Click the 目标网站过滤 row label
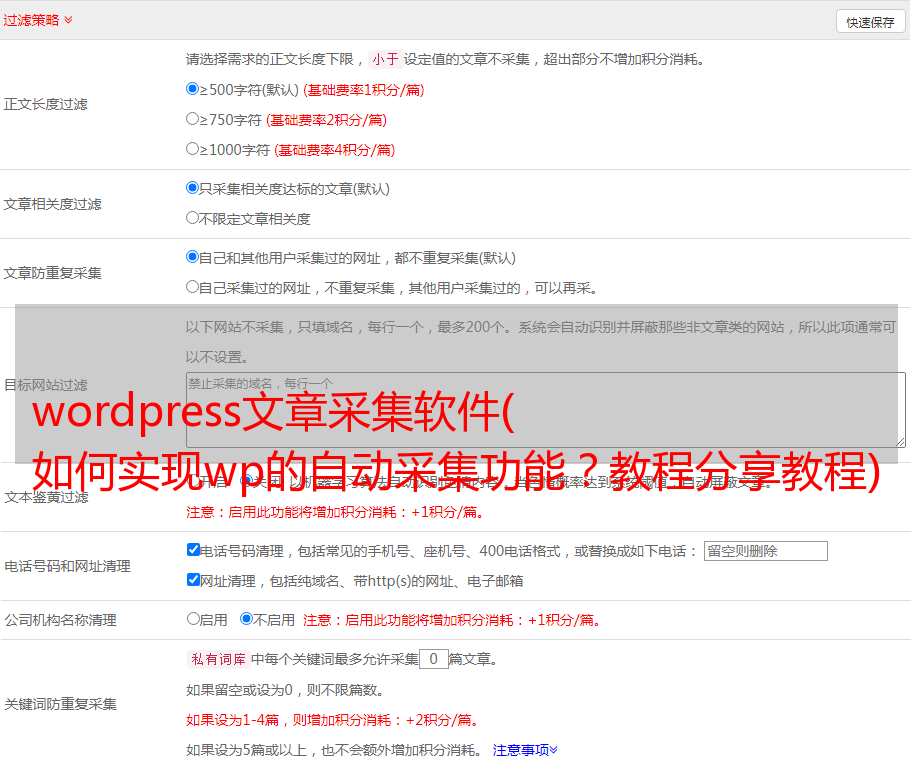This screenshot has width=912, height=768. pos(46,385)
